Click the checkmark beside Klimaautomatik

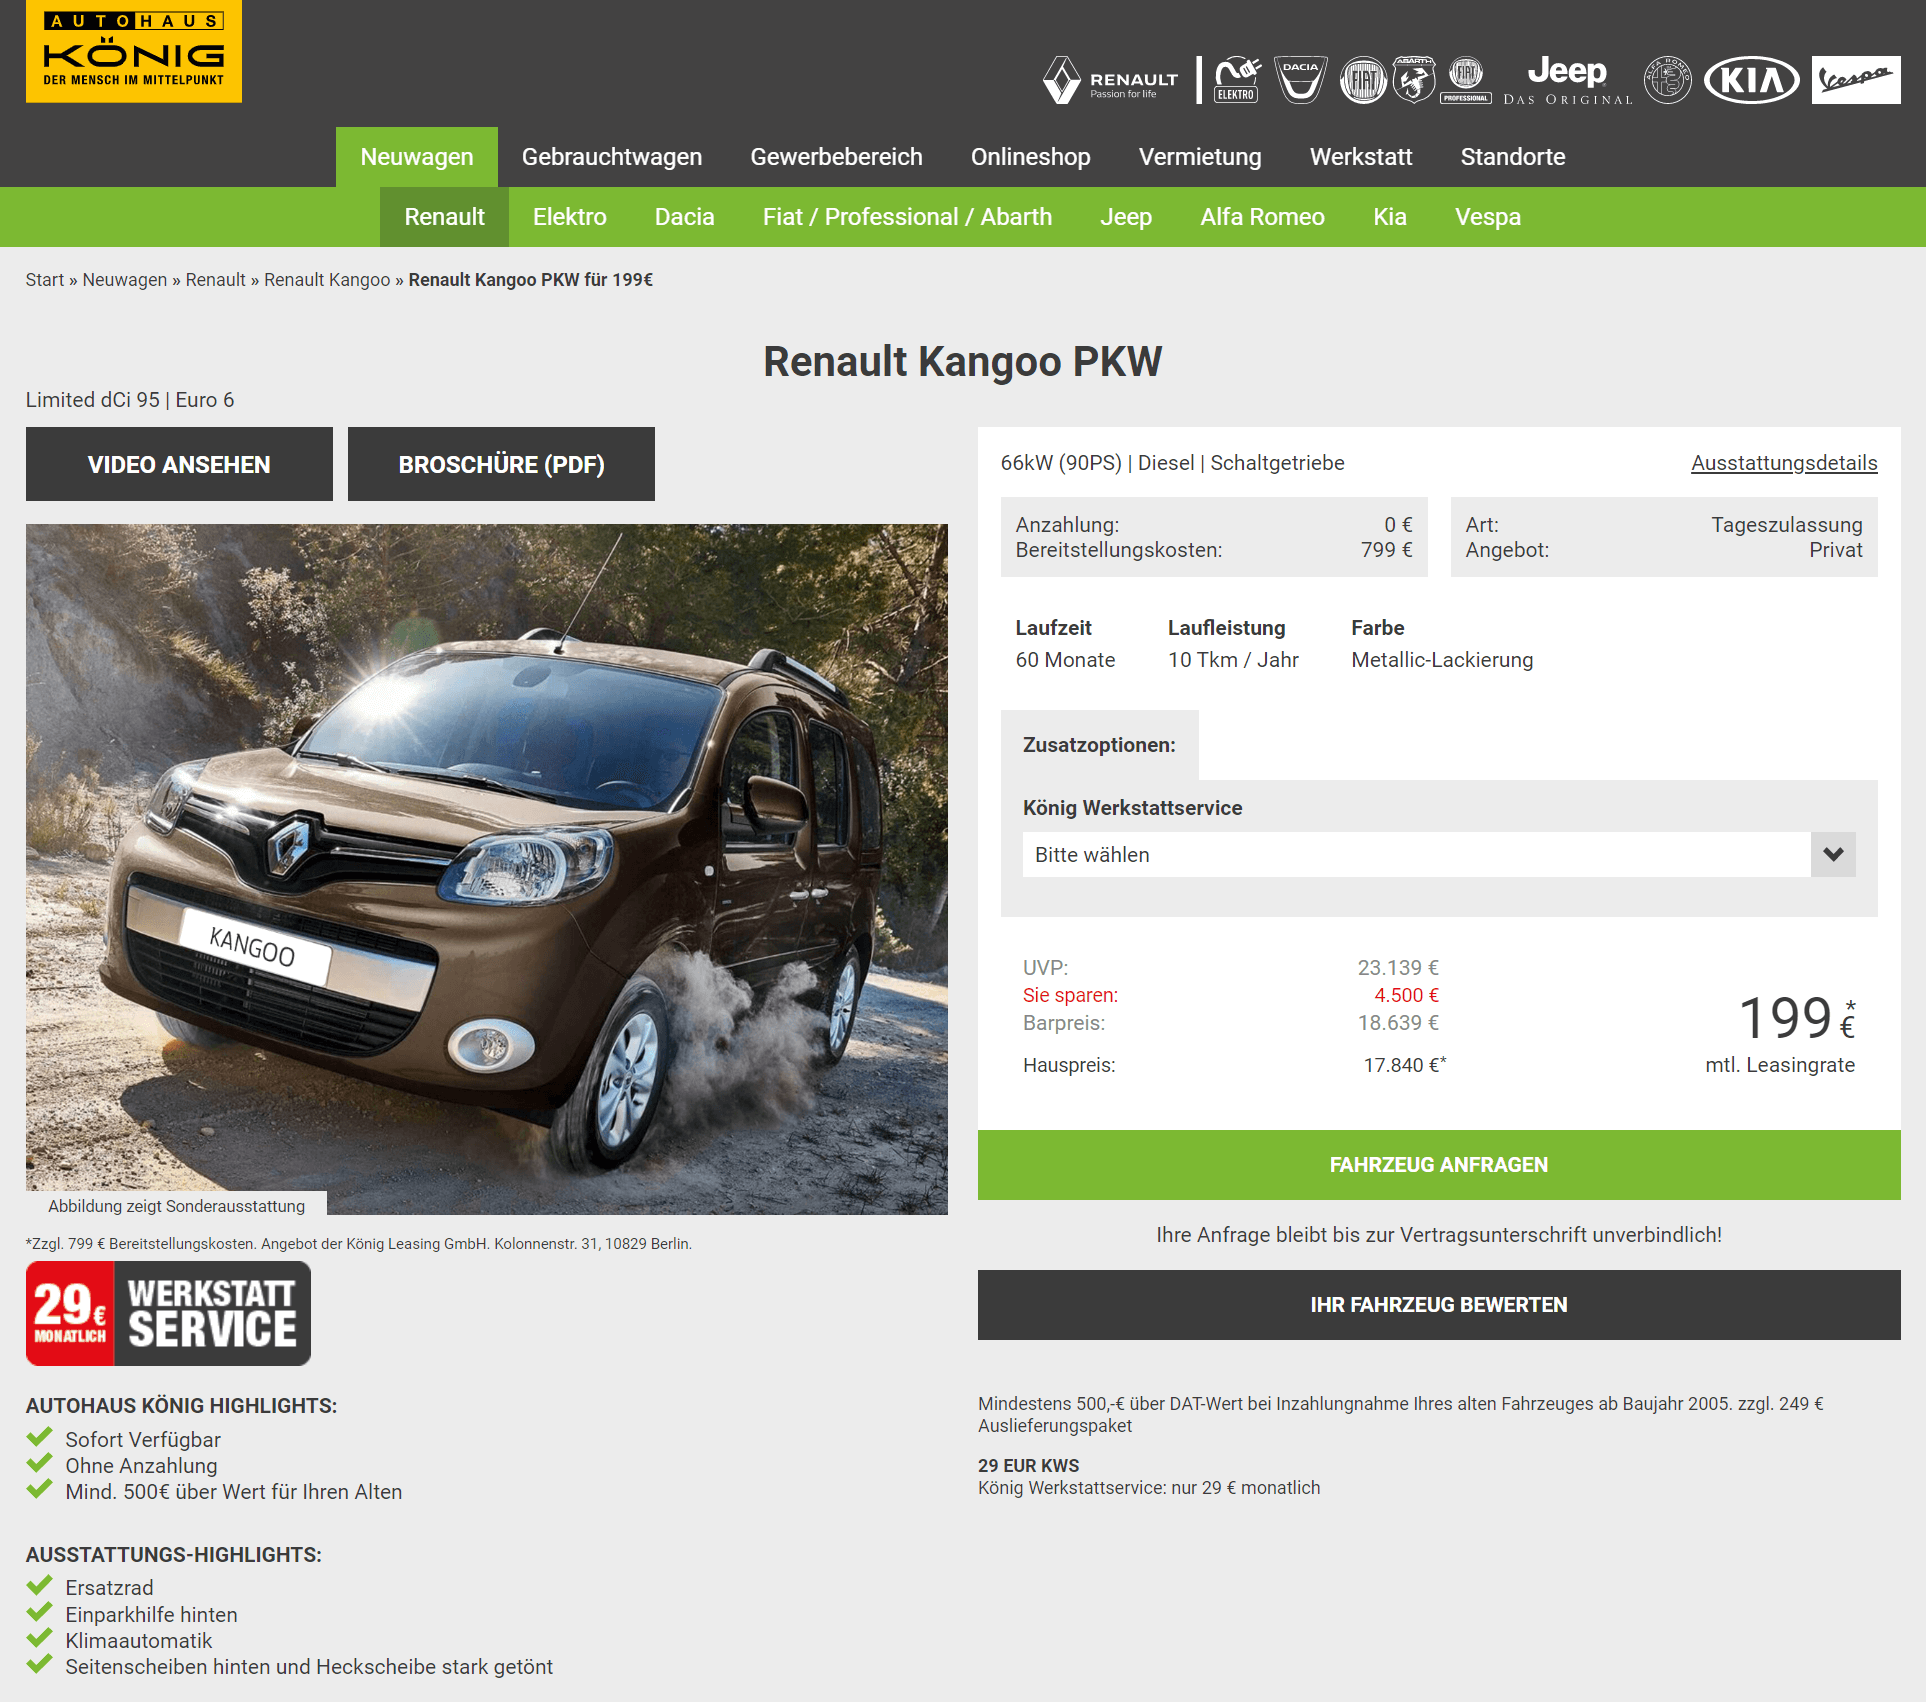[39, 1639]
